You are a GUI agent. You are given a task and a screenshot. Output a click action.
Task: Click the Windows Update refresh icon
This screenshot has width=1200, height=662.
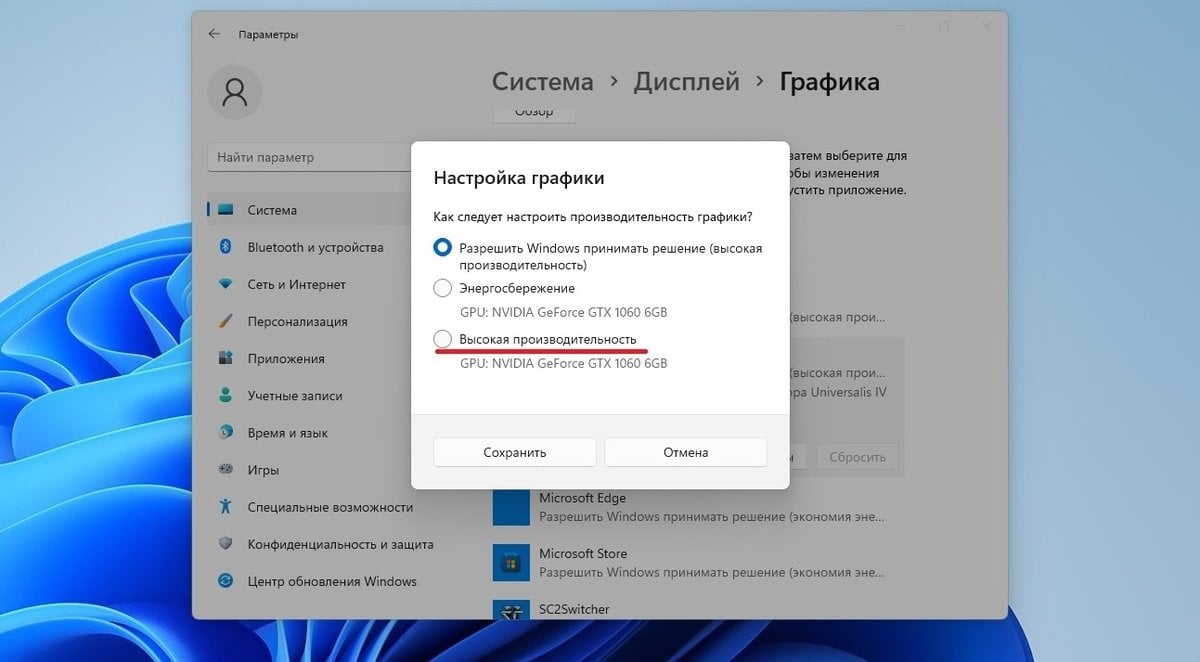tap(226, 581)
